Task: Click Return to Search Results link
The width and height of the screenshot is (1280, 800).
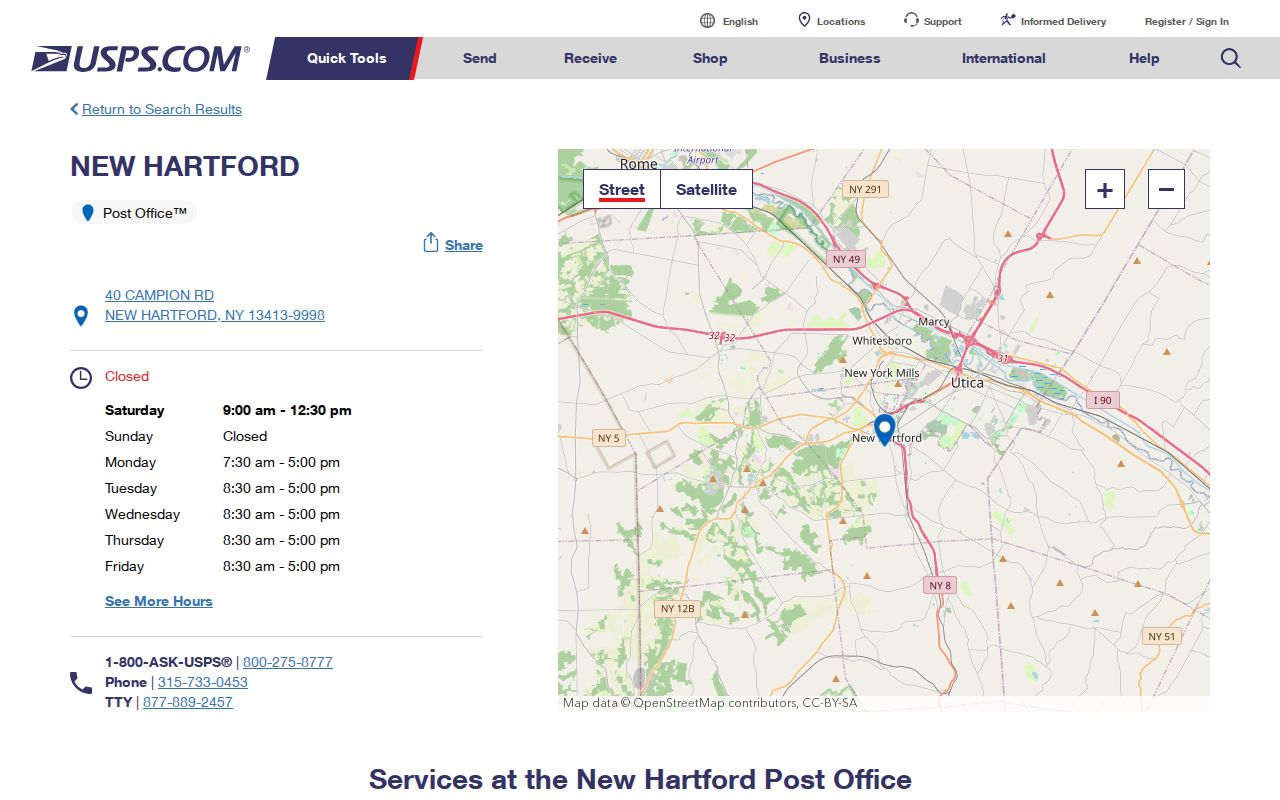Action: (162, 109)
